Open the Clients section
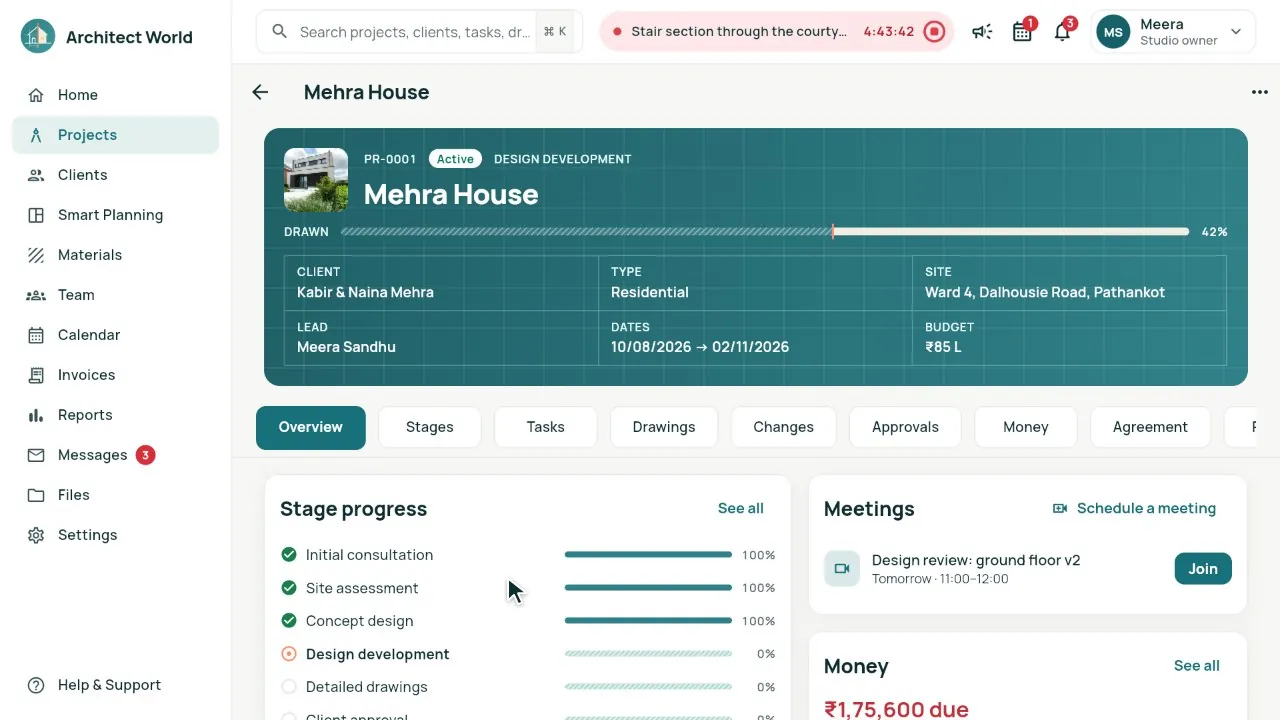Image resolution: width=1280 pixels, height=720 pixels. [115, 175]
